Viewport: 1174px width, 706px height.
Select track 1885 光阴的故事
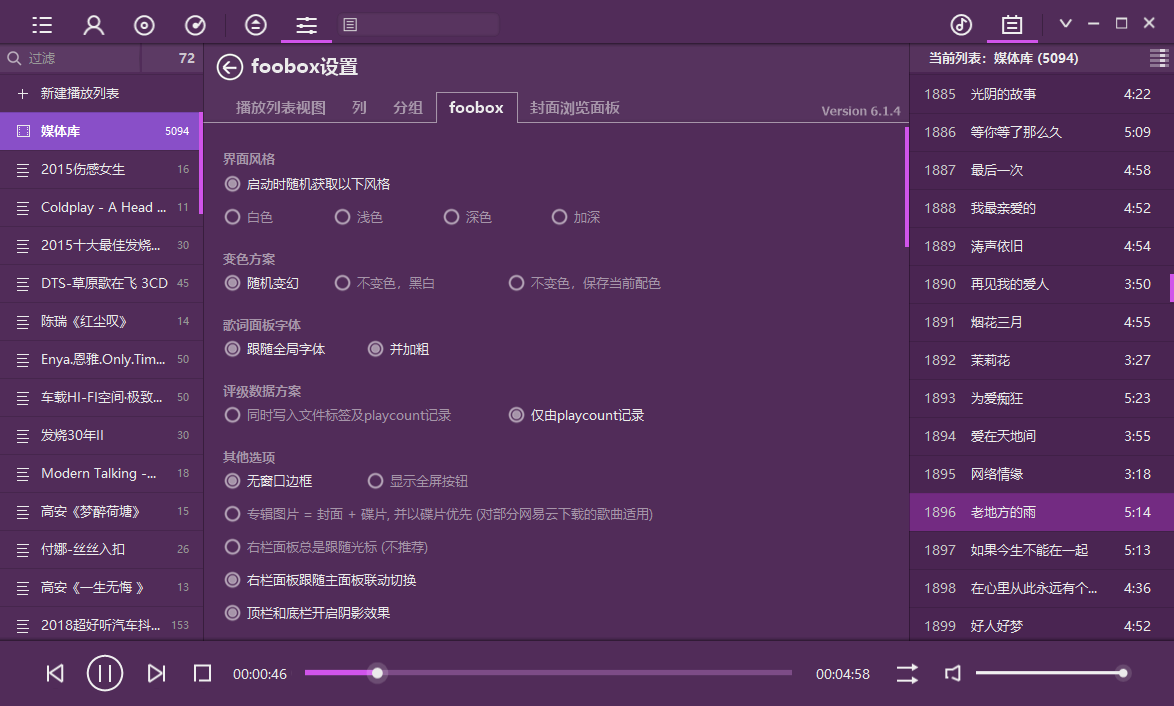pos(1041,94)
